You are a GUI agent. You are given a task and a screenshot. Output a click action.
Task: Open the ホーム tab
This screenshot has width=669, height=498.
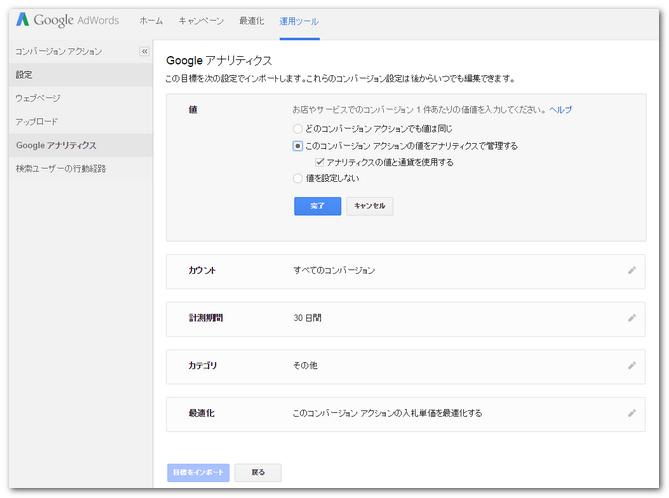(x=151, y=21)
